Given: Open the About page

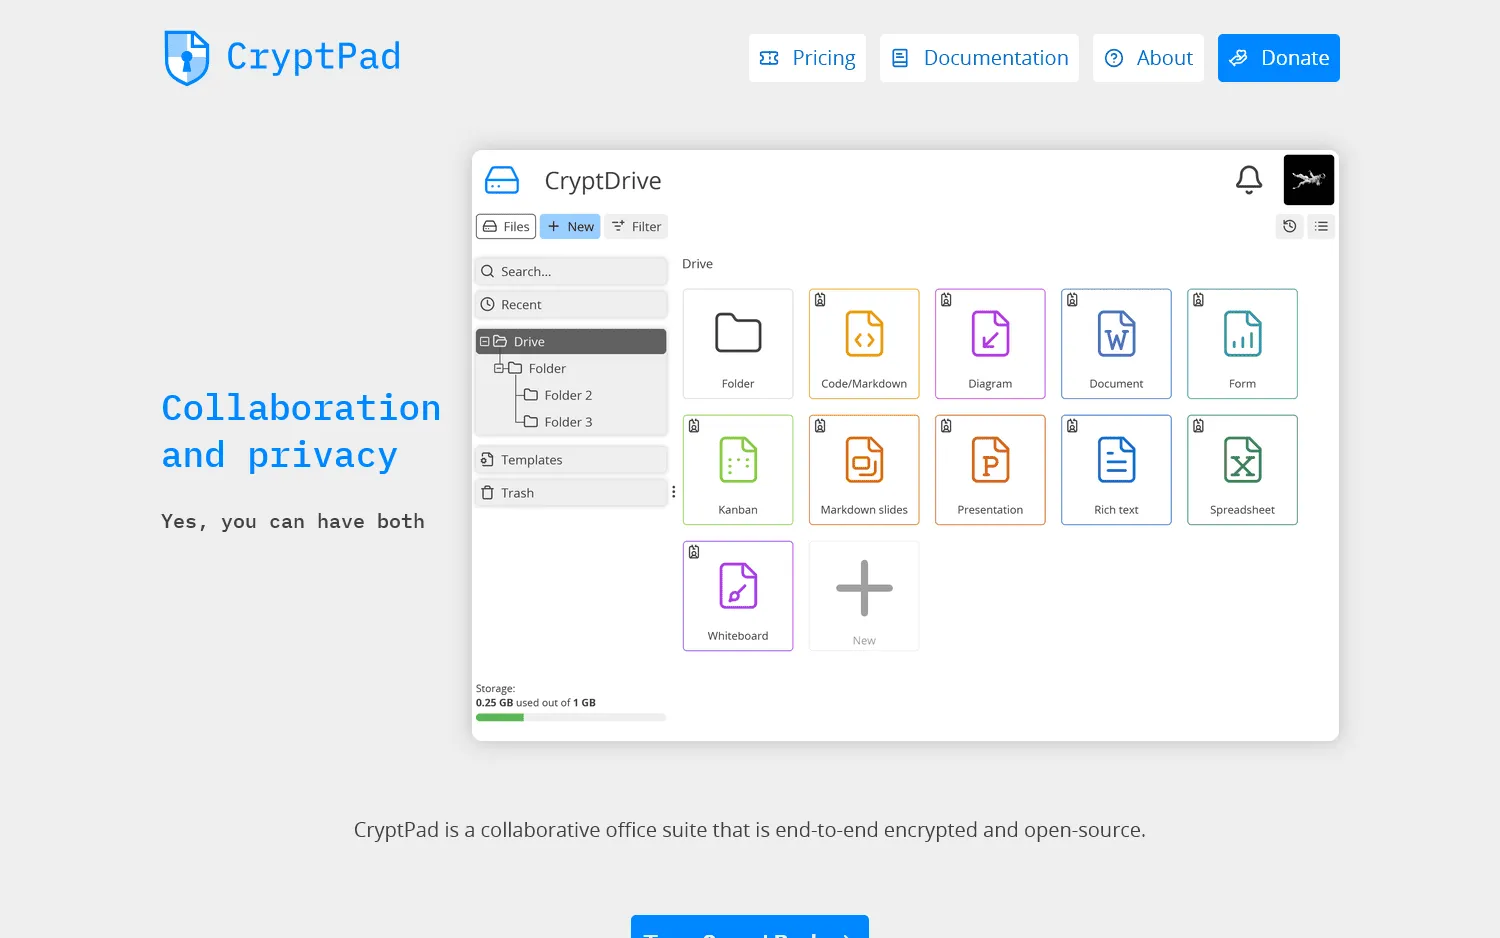Looking at the screenshot, I should [x=1148, y=58].
